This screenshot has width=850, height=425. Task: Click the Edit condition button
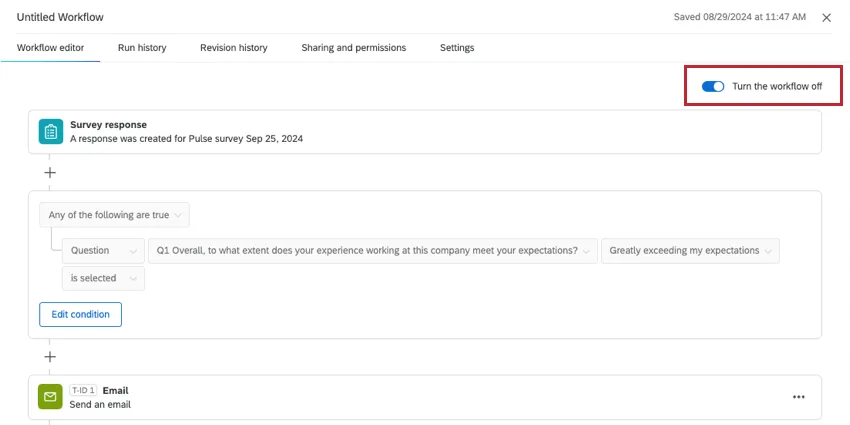[x=80, y=314]
